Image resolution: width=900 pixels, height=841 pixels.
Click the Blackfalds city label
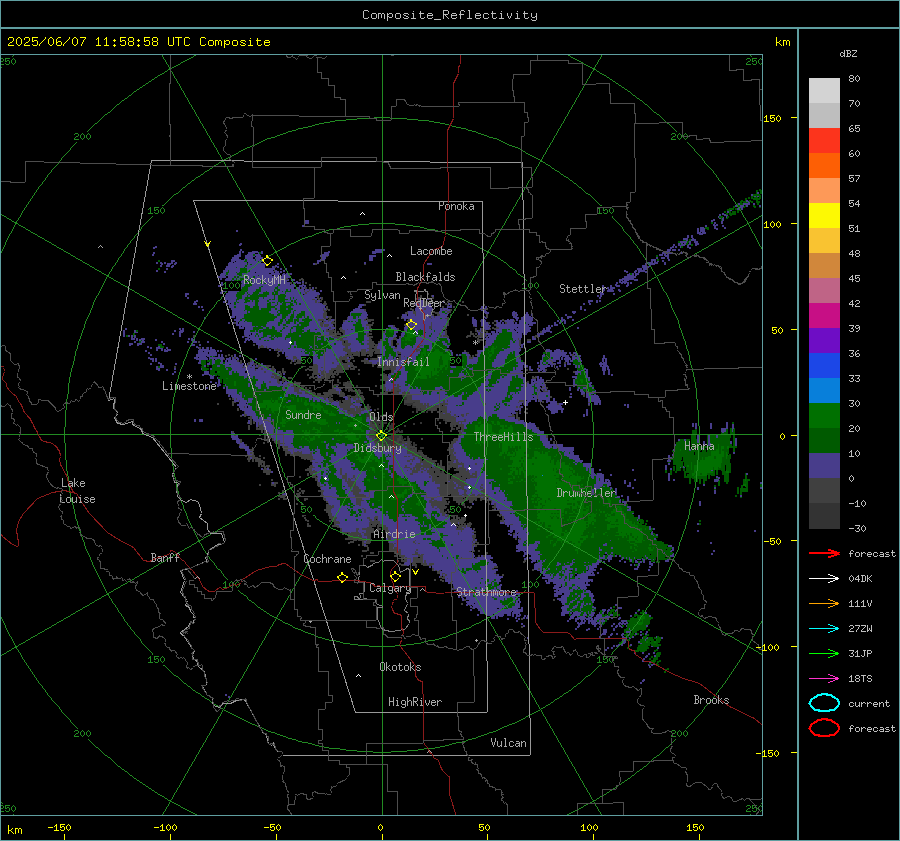(x=425, y=277)
